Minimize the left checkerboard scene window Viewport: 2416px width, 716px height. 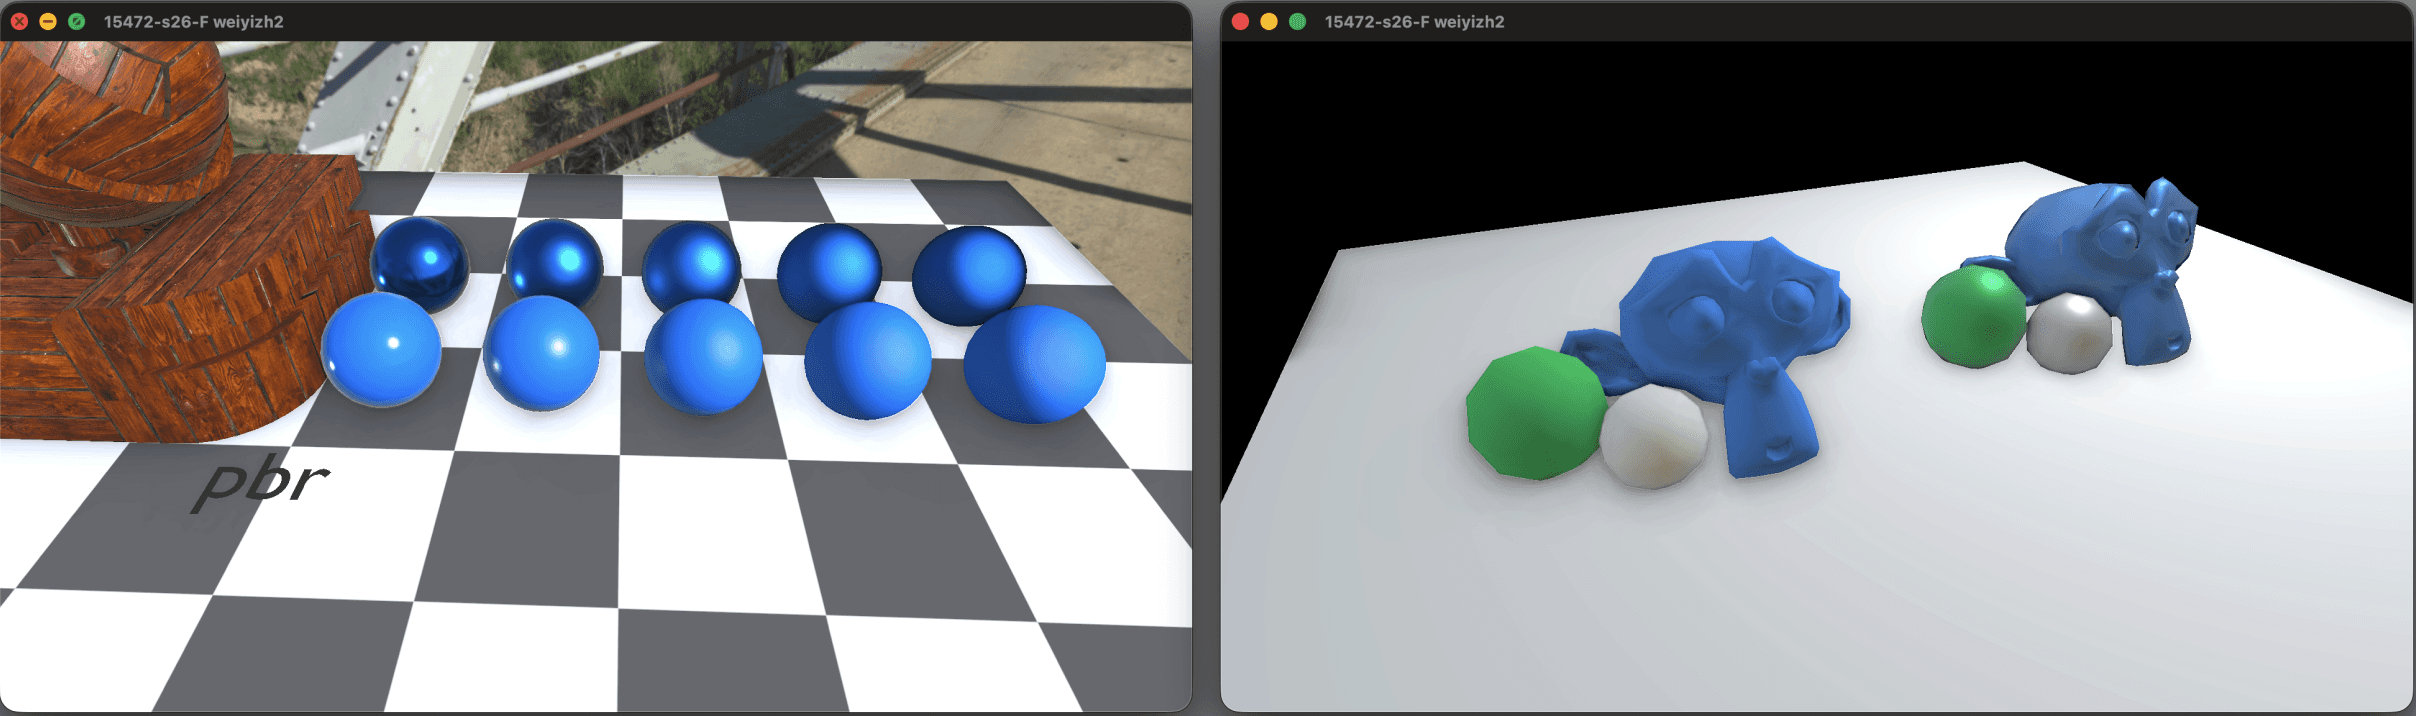pyautogui.click(x=48, y=21)
